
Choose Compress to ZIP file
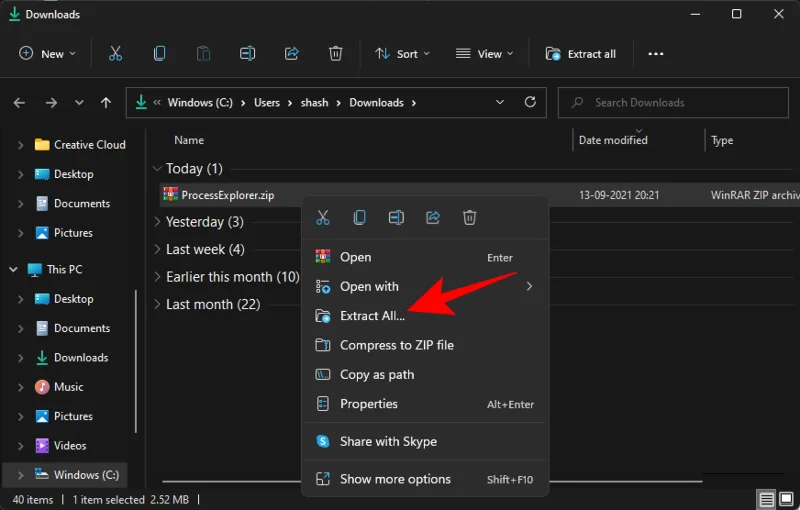tap(396, 345)
